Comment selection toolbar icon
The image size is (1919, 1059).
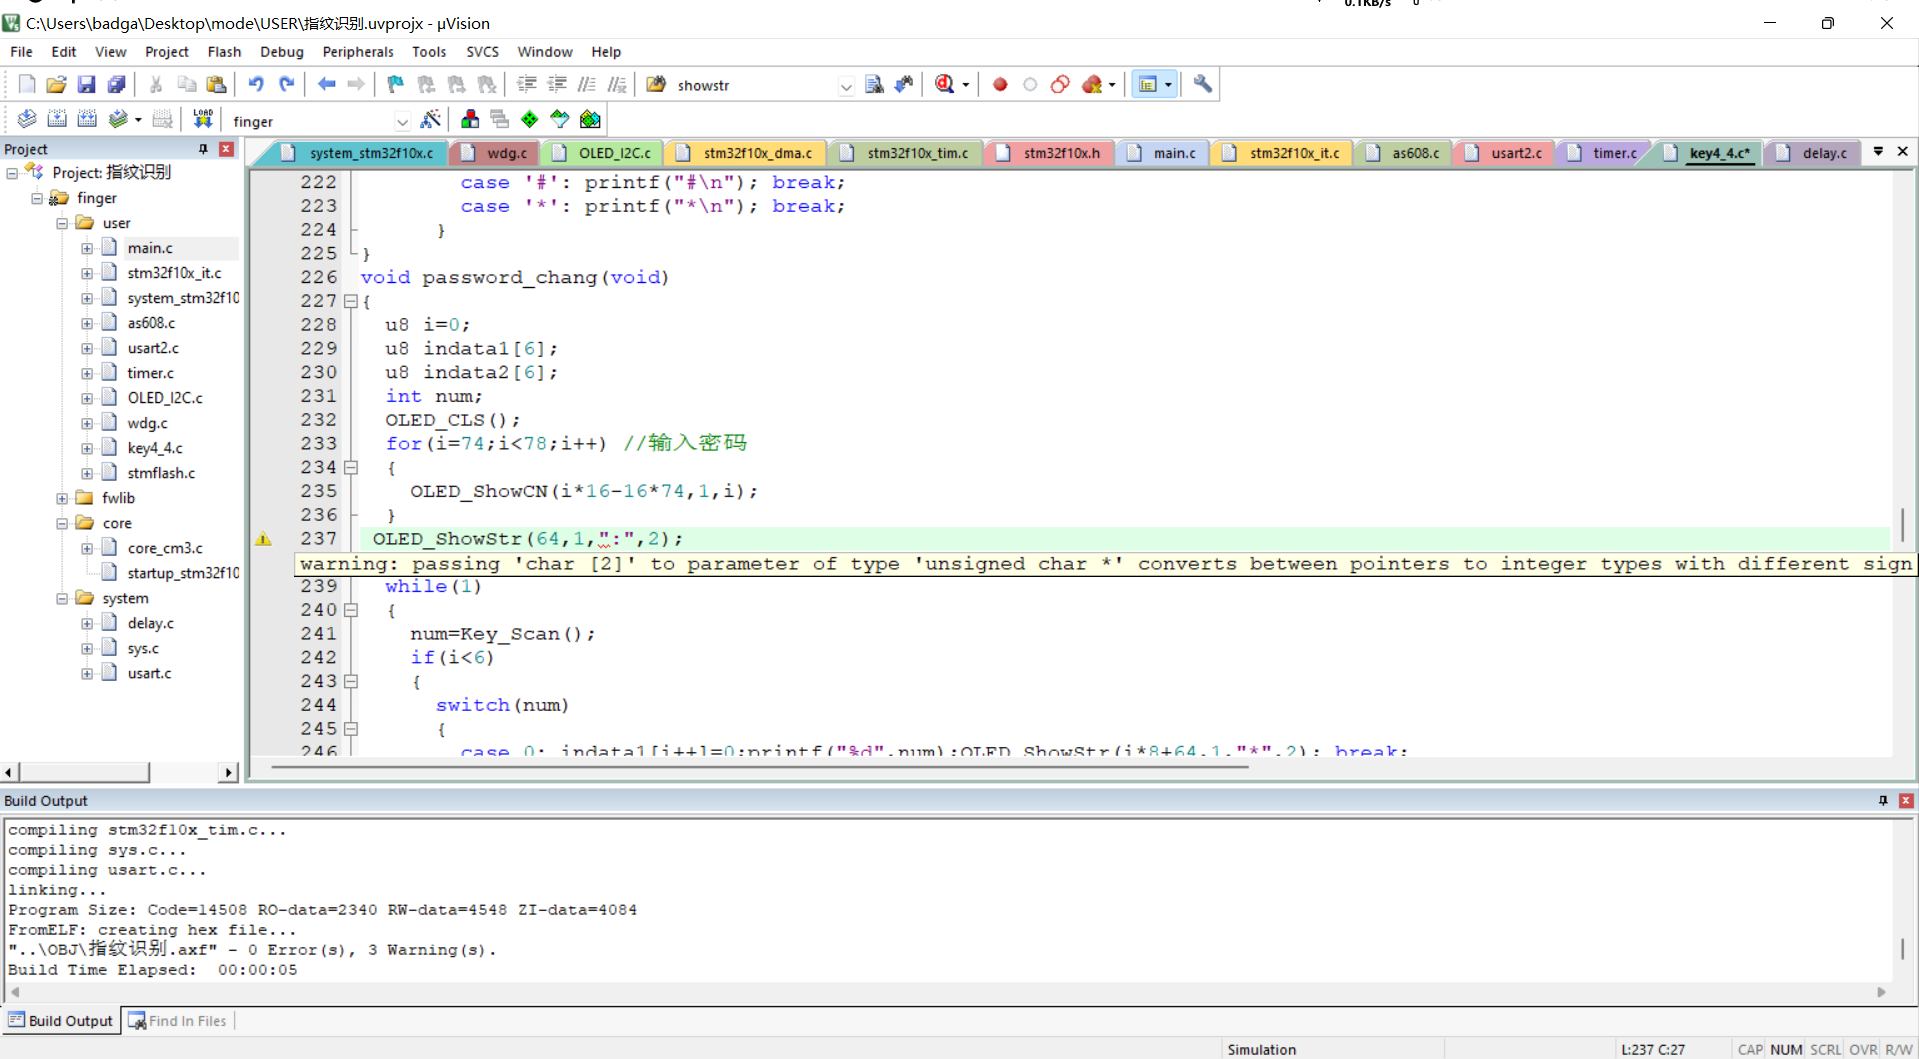[587, 85]
